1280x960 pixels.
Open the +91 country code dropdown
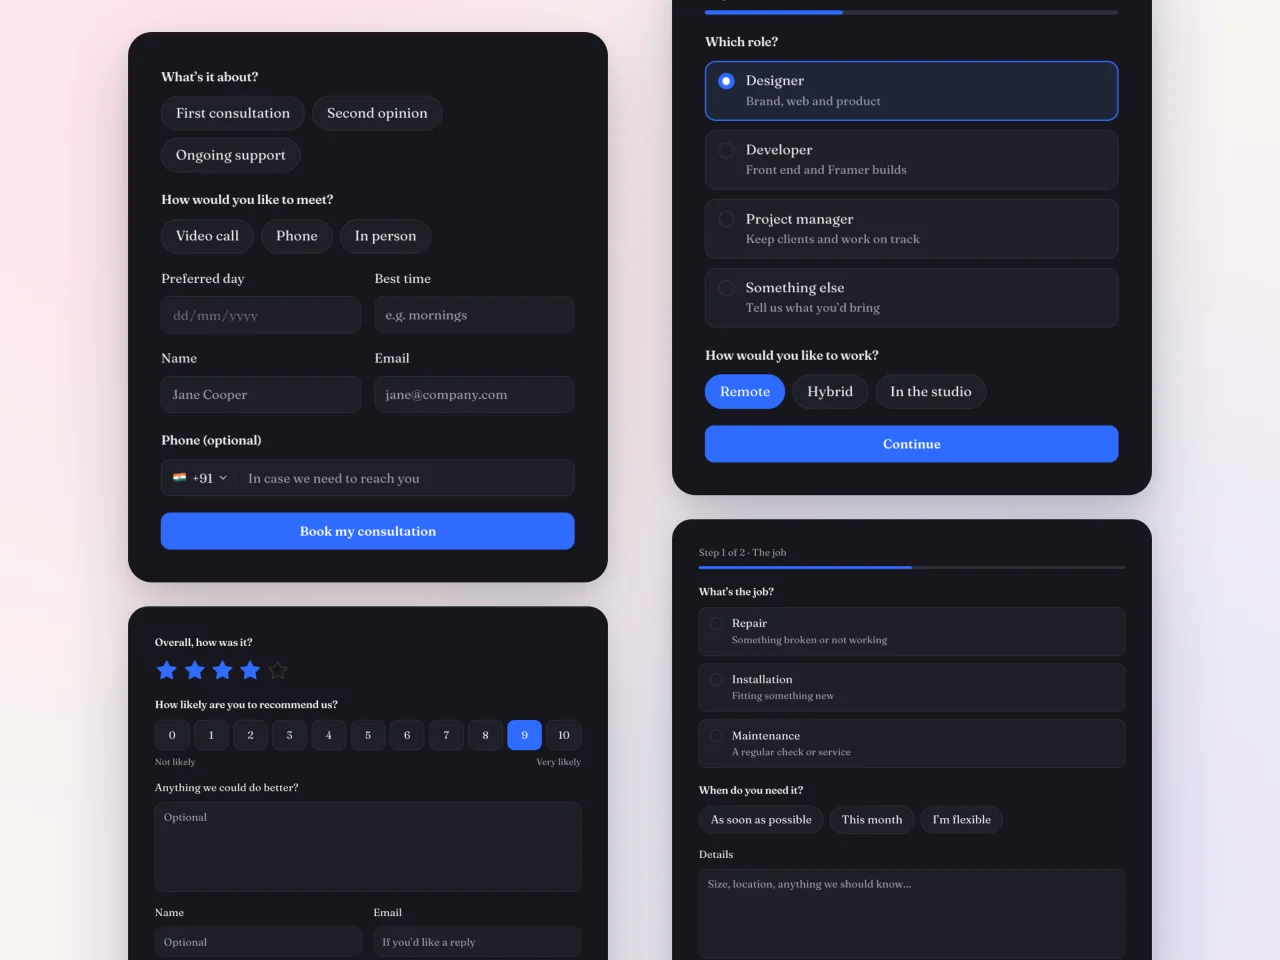click(x=200, y=478)
